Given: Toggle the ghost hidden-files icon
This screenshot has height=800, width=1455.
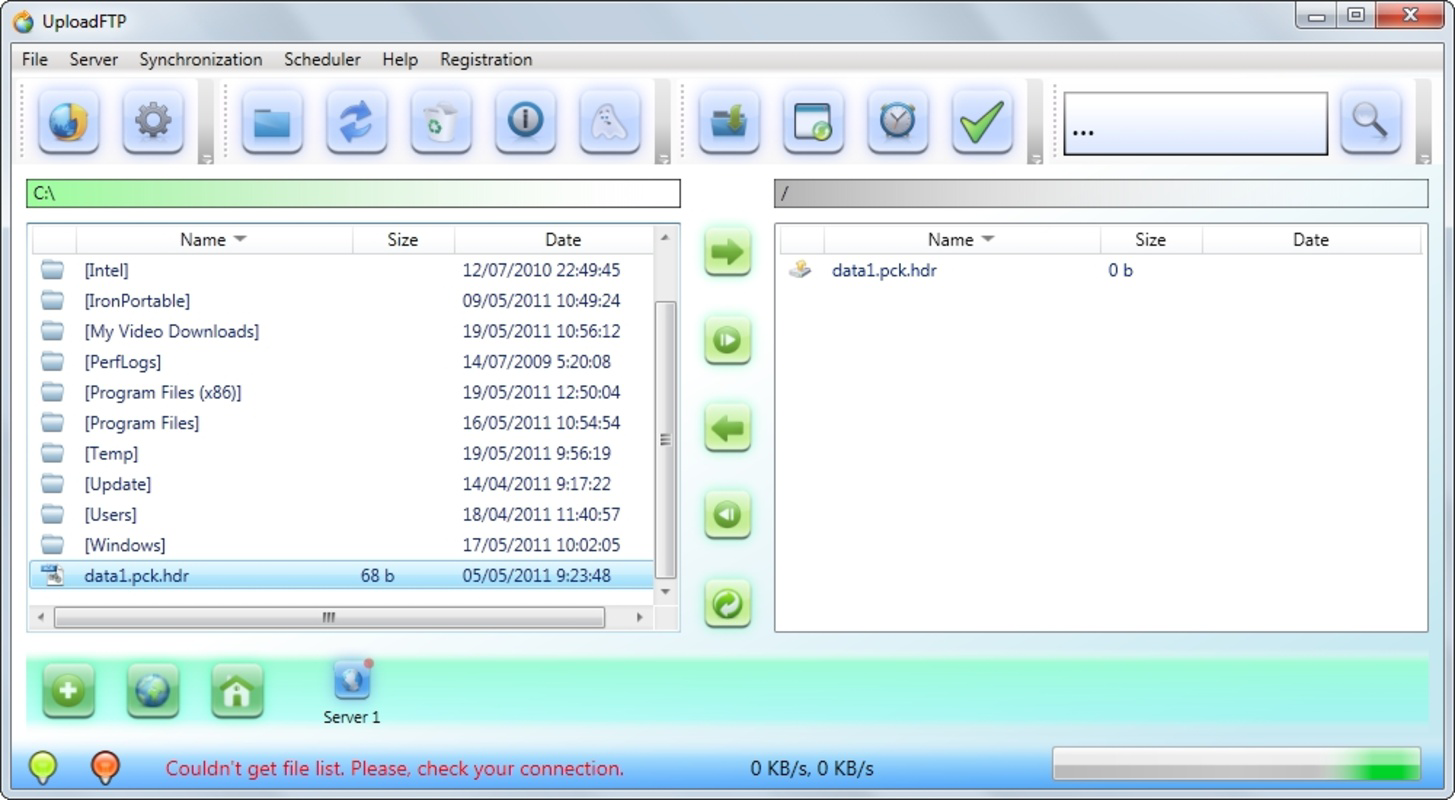Looking at the screenshot, I should [x=609, y=120].
